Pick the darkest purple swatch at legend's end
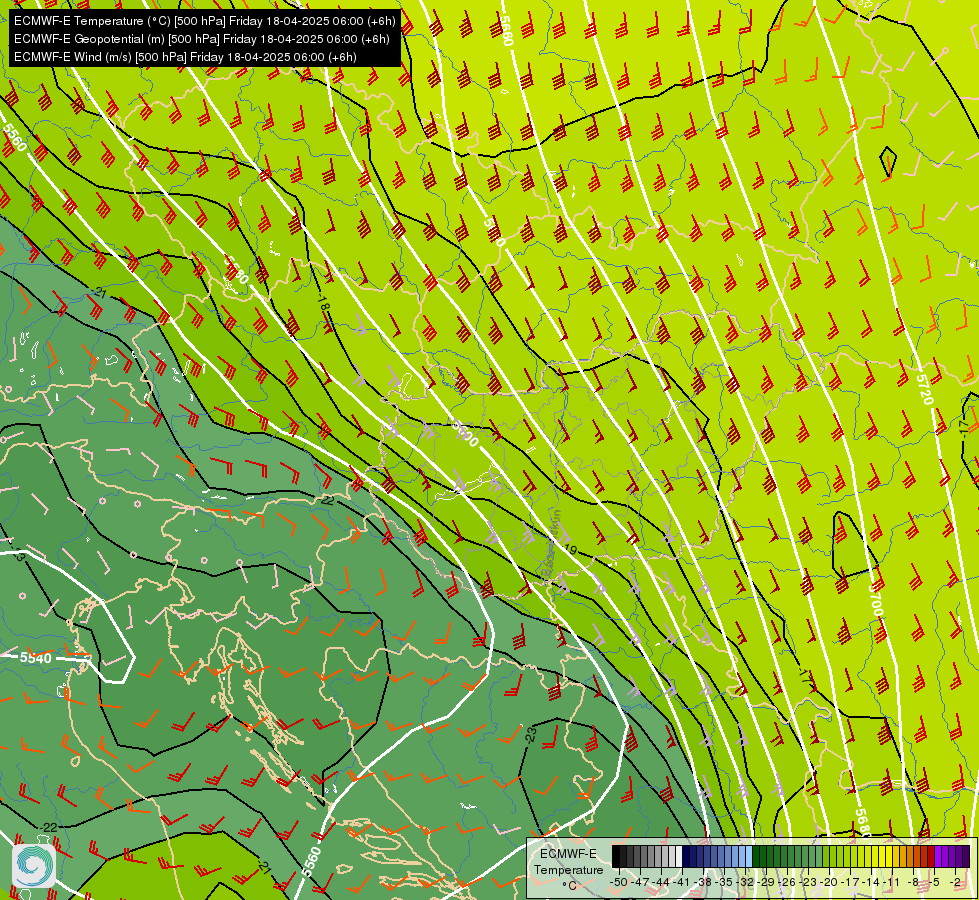The height and width of the screenshot is (900, 979). (x=966, y=856)
